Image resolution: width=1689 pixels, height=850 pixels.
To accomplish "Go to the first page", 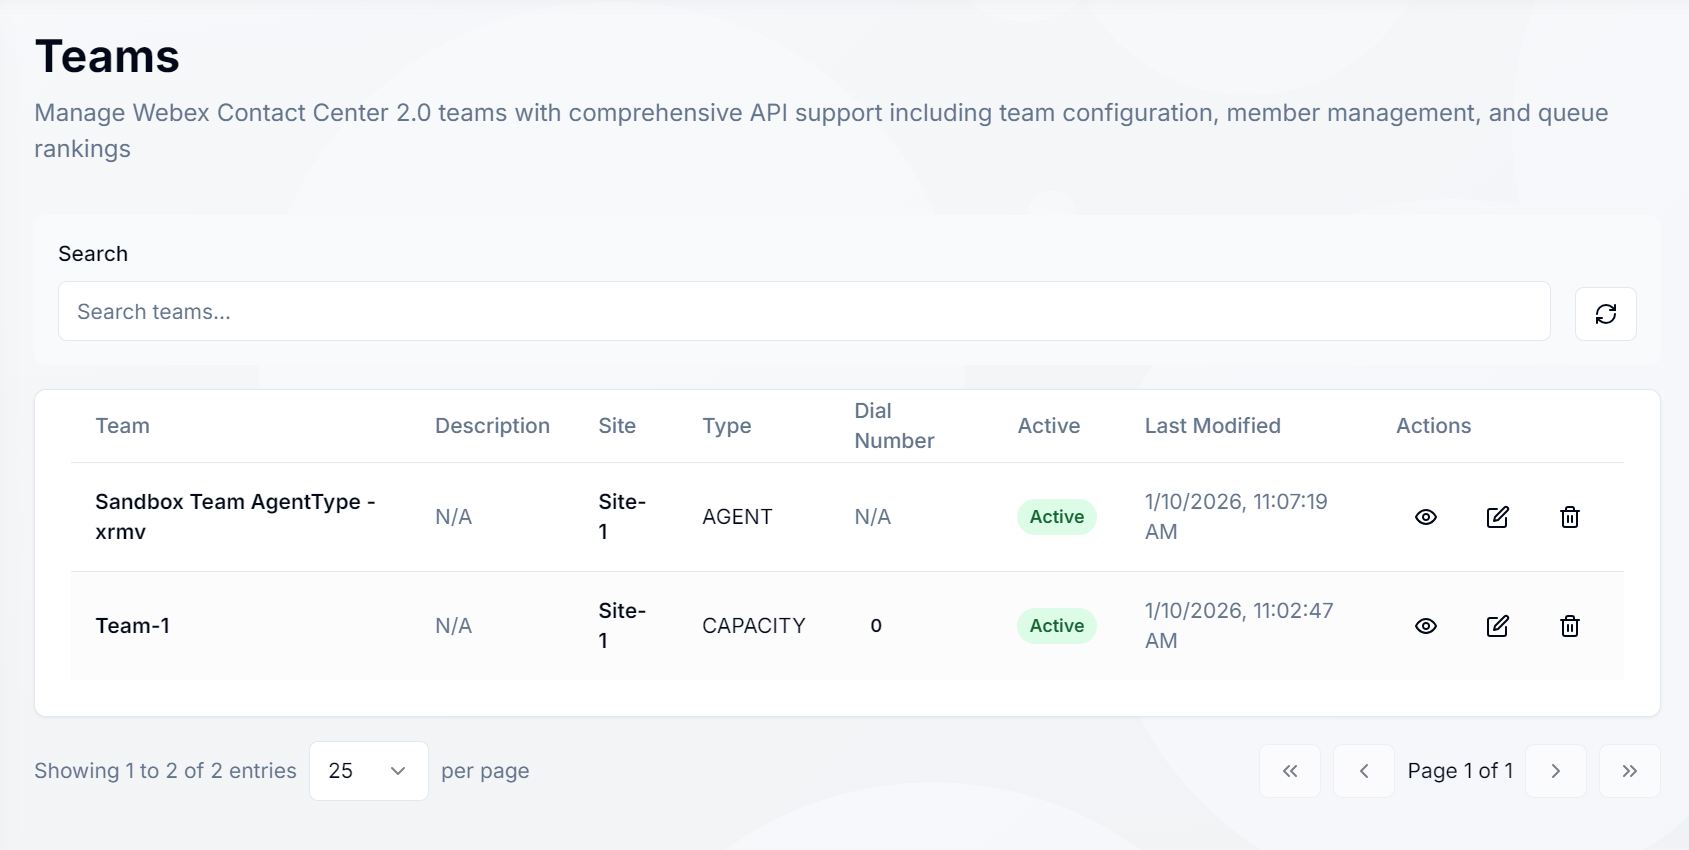I will pyautogui.click(x=1290, y=771).
